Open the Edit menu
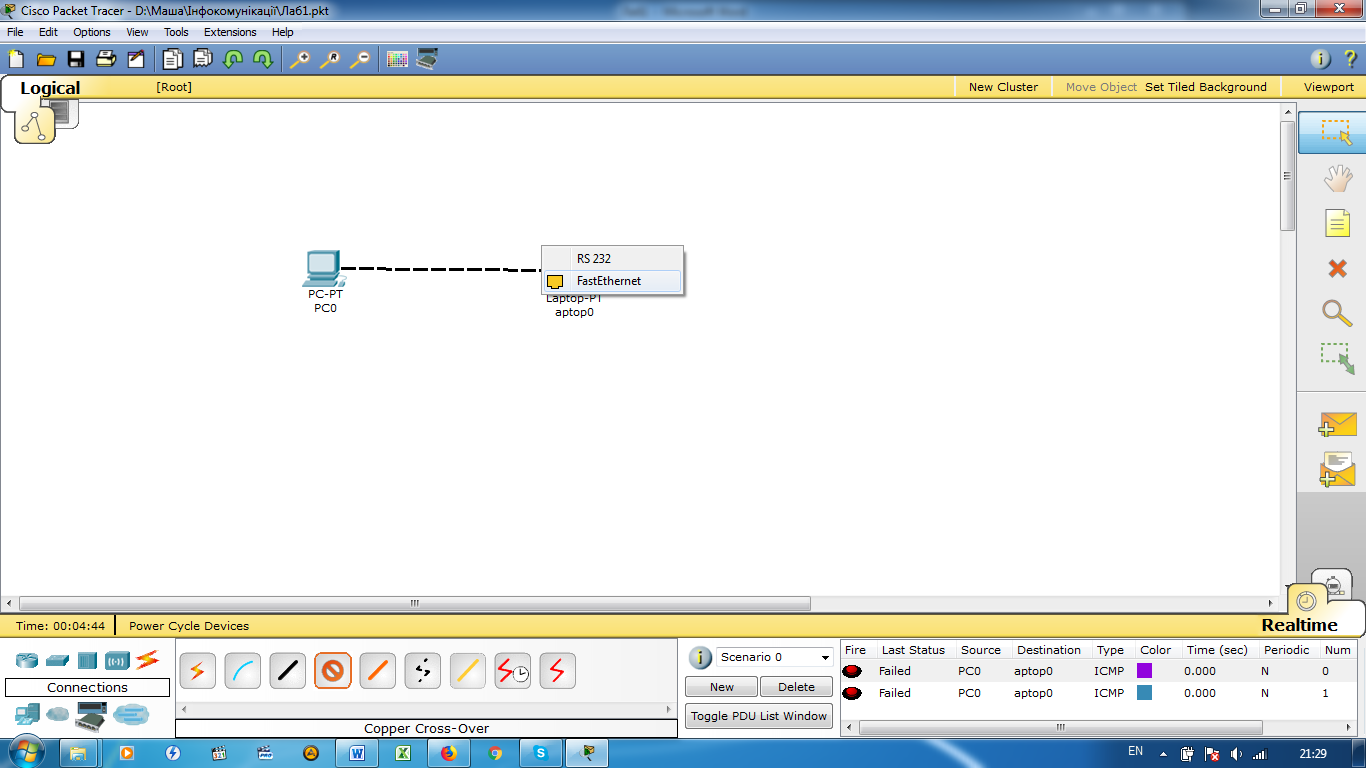The image size is (1366, 768). [48, 32]
